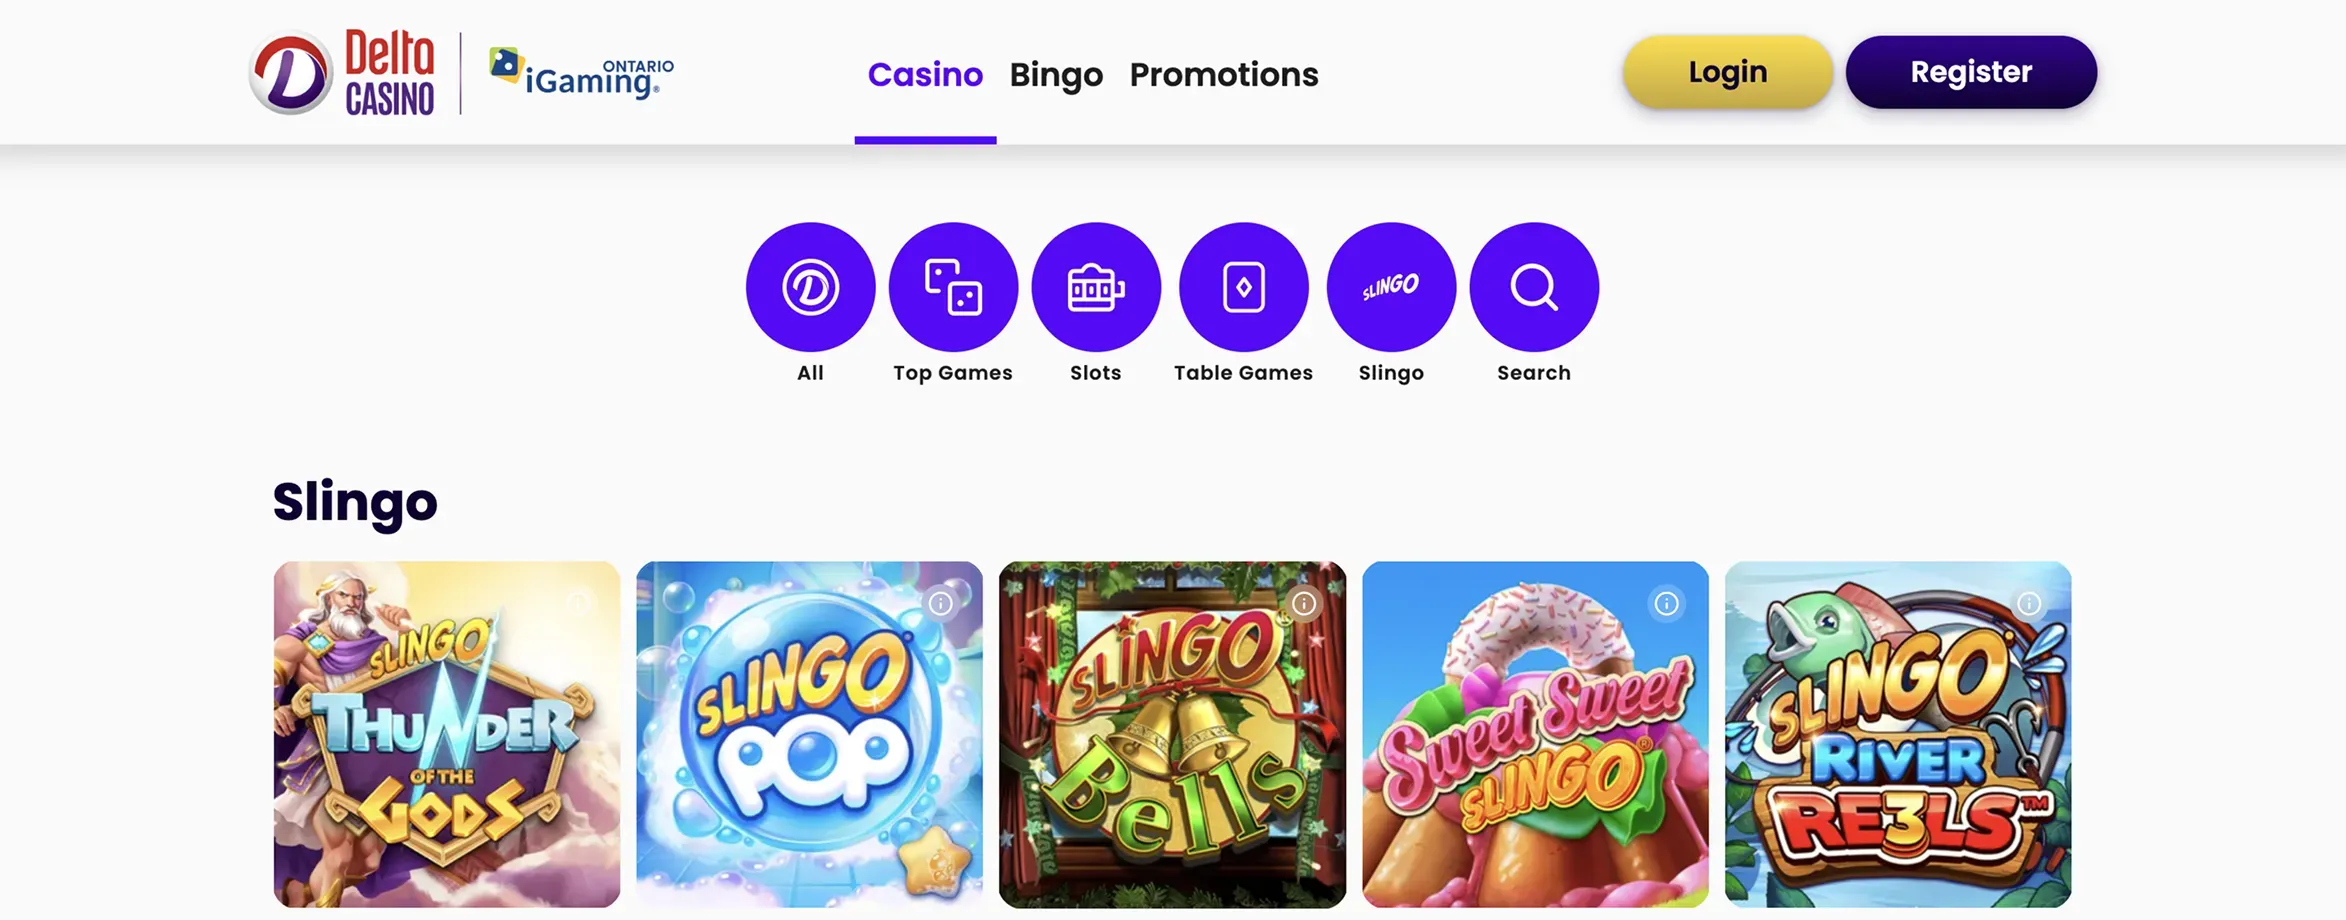Choose the Table Games card icon
The image size is (2346, 920).
click(x=1243, y=287)
